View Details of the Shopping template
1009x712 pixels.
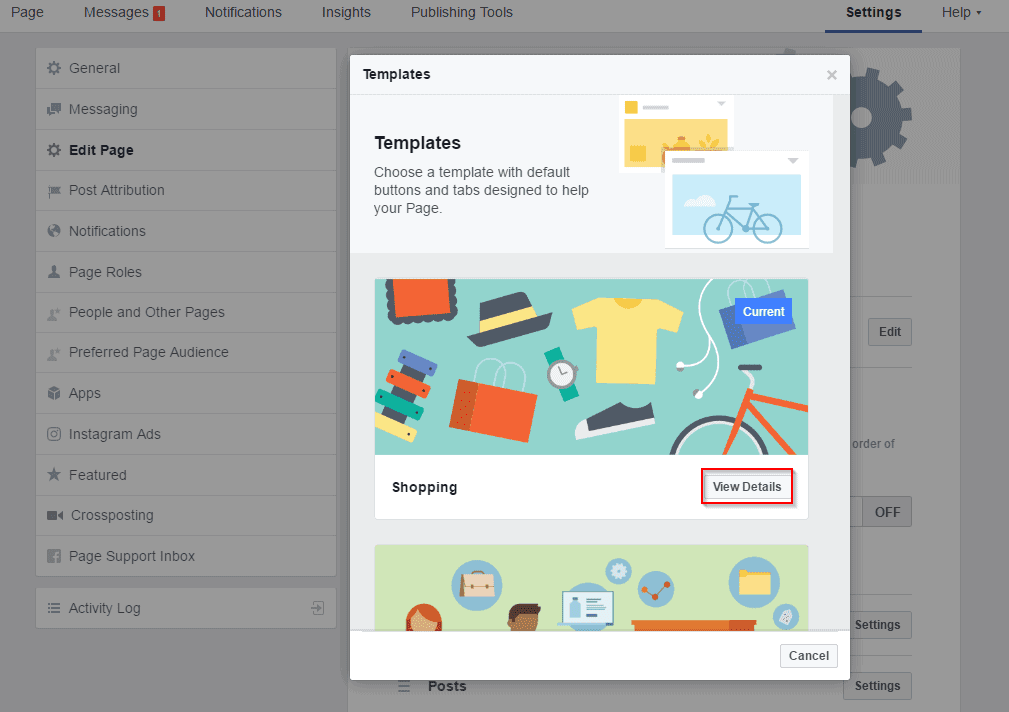[747, 486]
